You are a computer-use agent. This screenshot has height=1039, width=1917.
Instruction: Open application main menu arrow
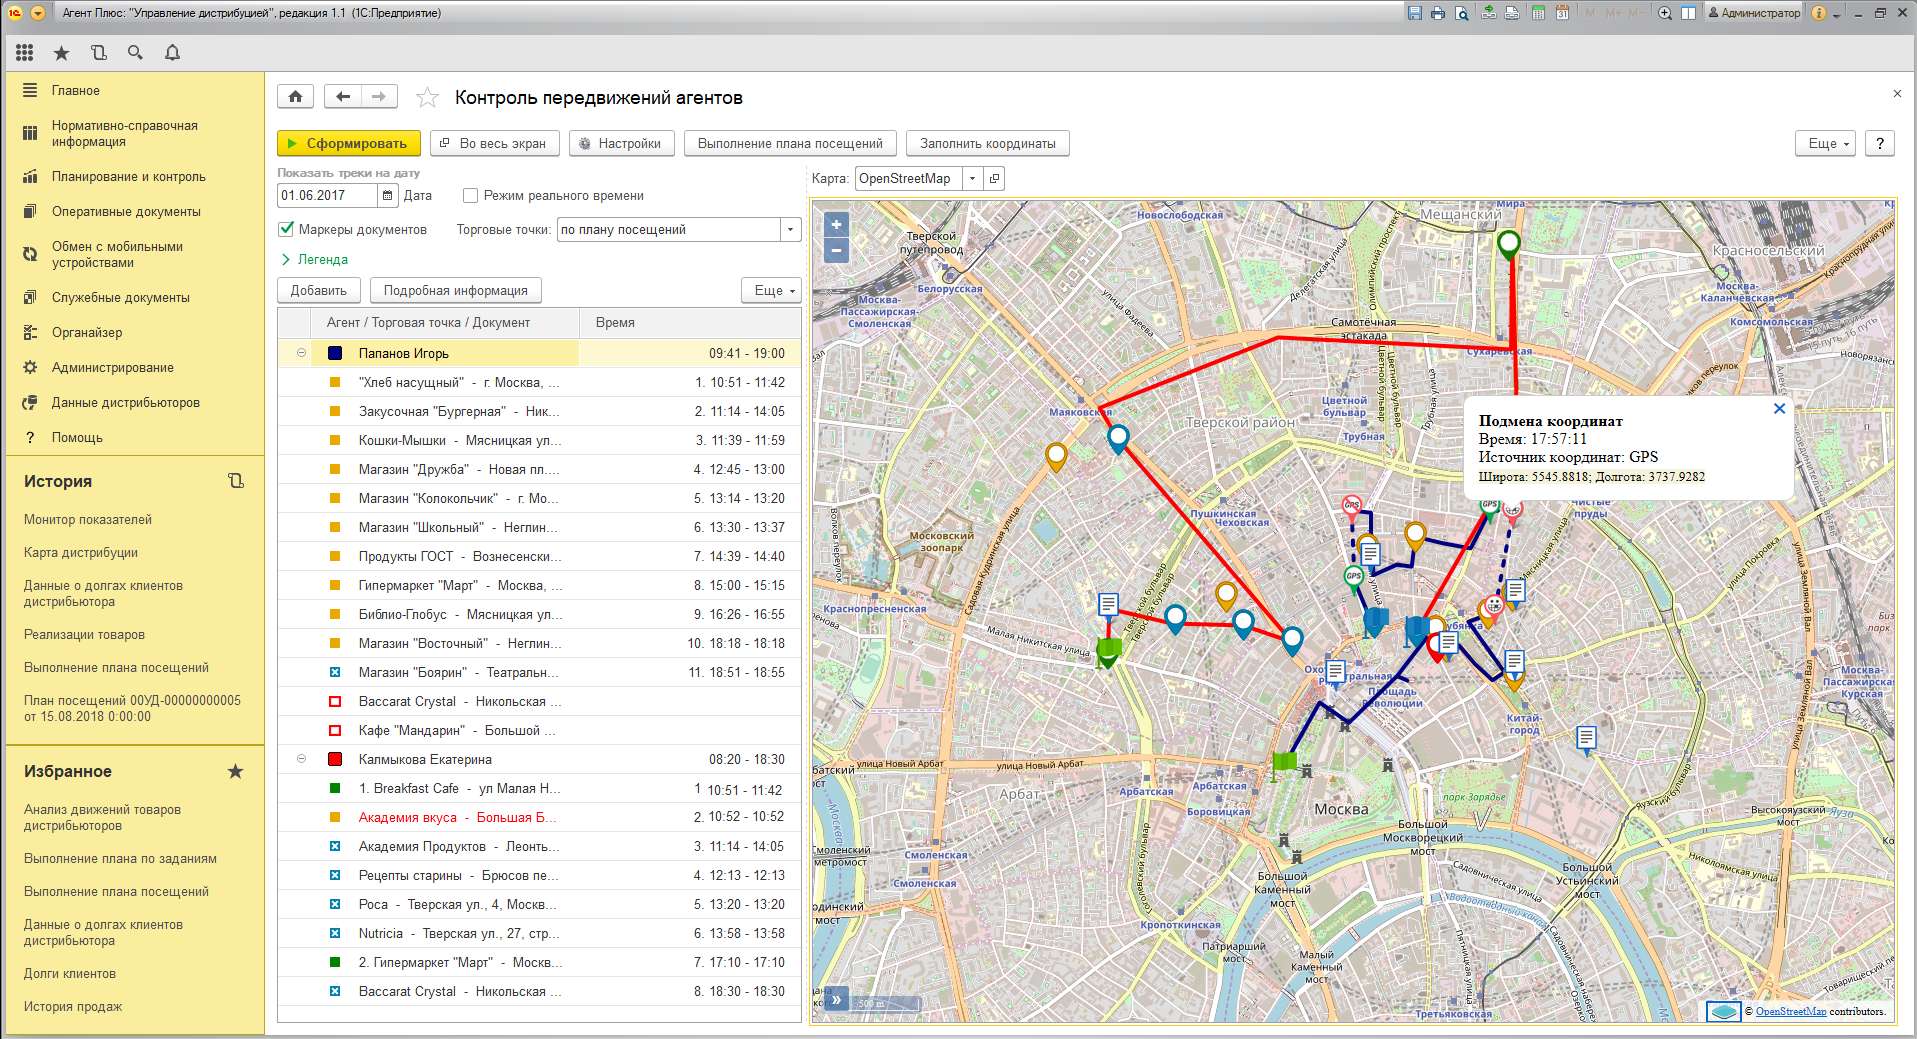tap(37, 13)
